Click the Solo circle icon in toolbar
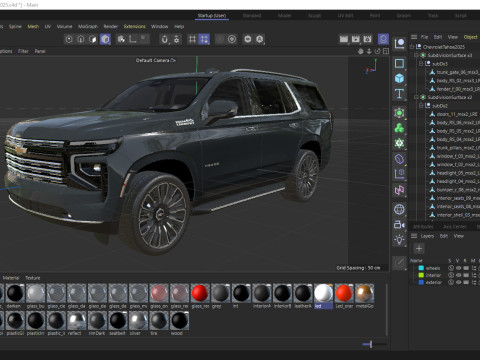The width and height of the screenshot is (480, 360). (232, 39)
